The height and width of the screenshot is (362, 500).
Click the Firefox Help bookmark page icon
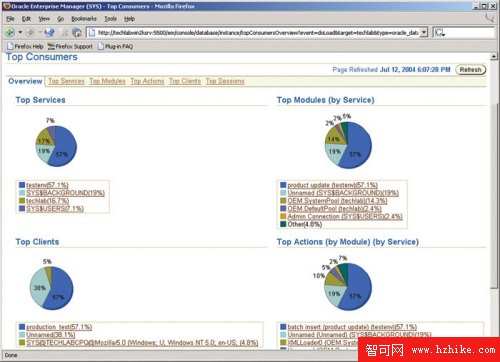point(10,46)
